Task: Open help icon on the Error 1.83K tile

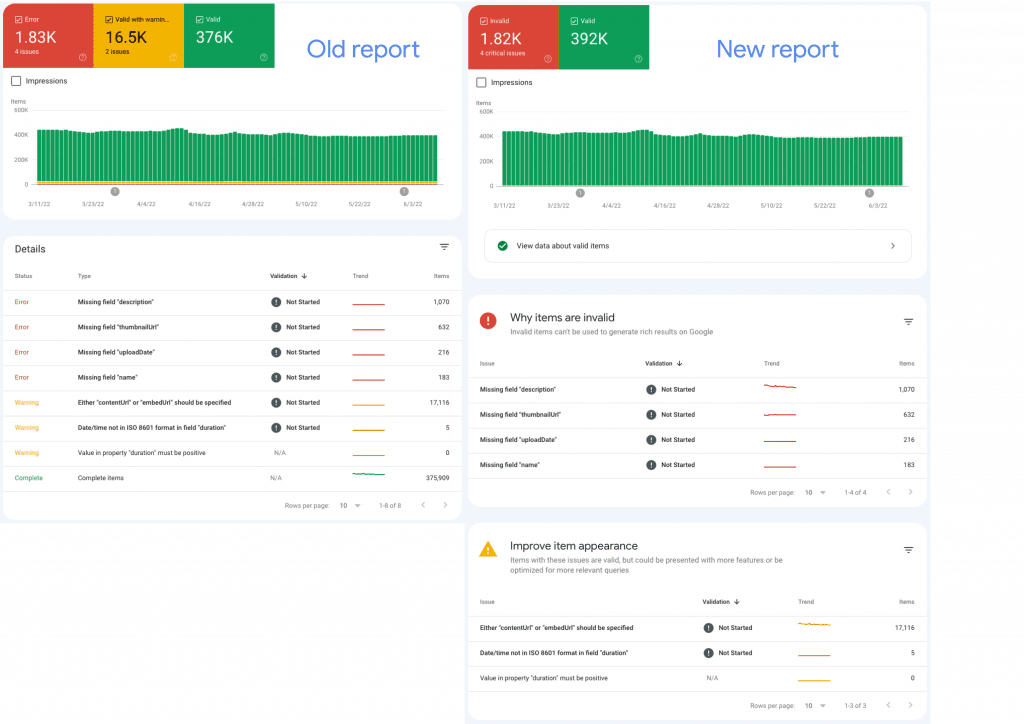Action: tap(83, 57)
